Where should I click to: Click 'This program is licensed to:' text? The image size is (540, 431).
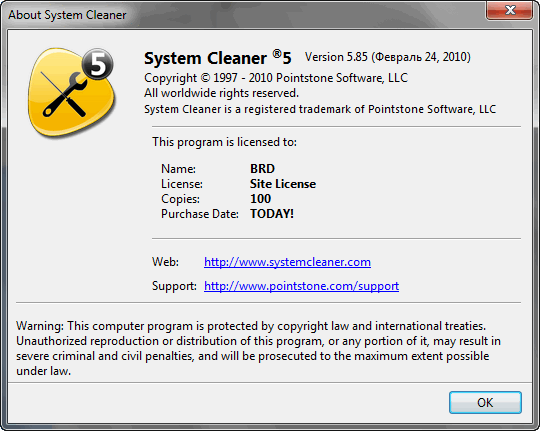click(224, 142)
